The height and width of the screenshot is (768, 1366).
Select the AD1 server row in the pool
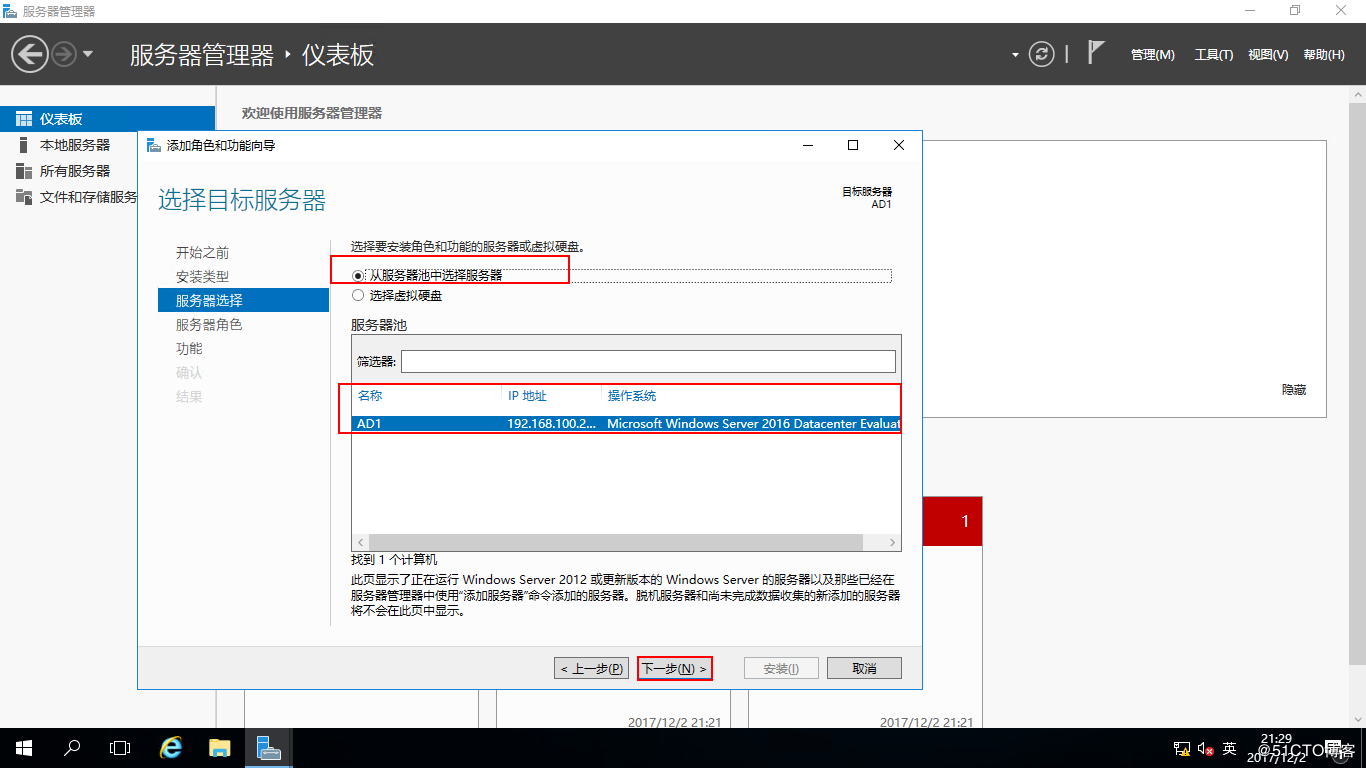pos(626,424)
